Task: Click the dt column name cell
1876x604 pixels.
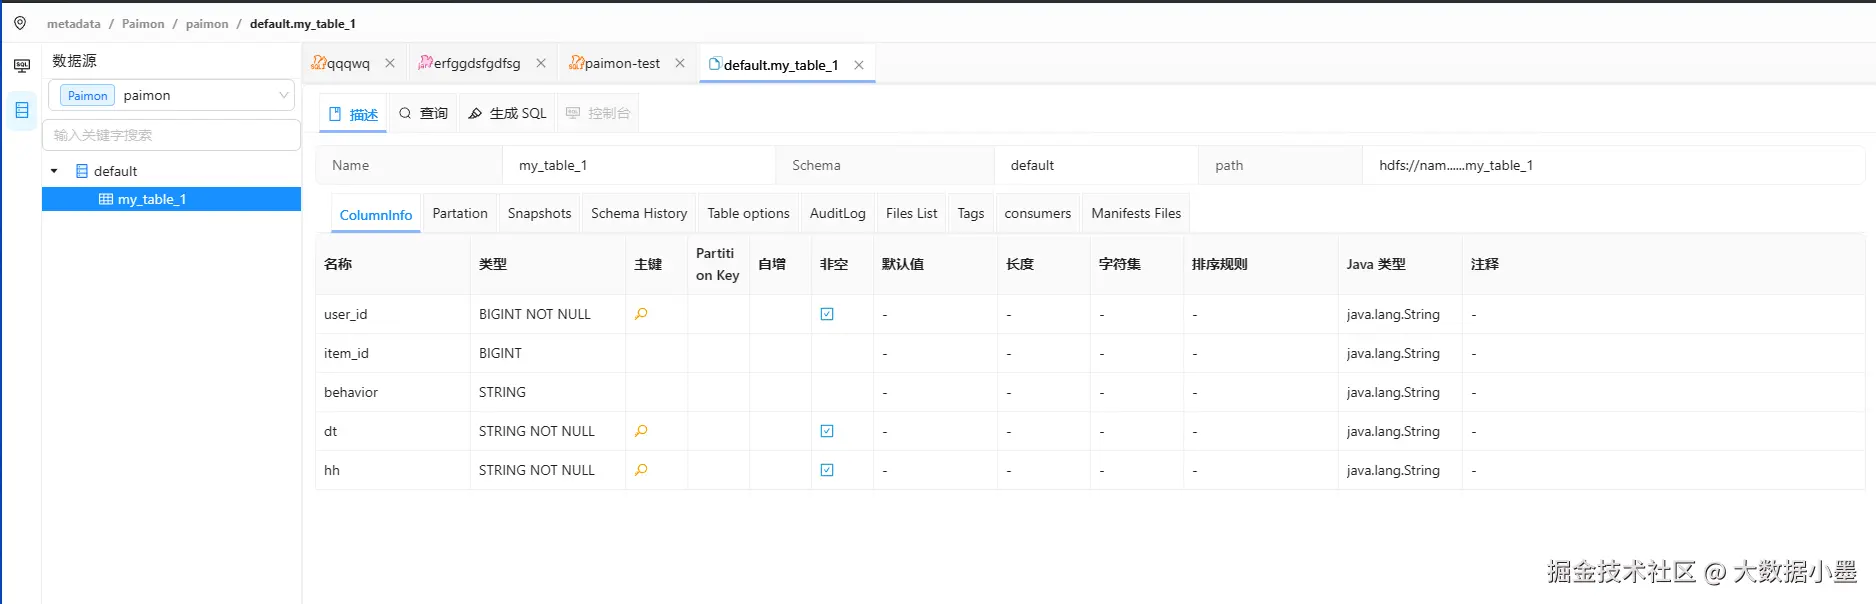Action: coord(393,431)
